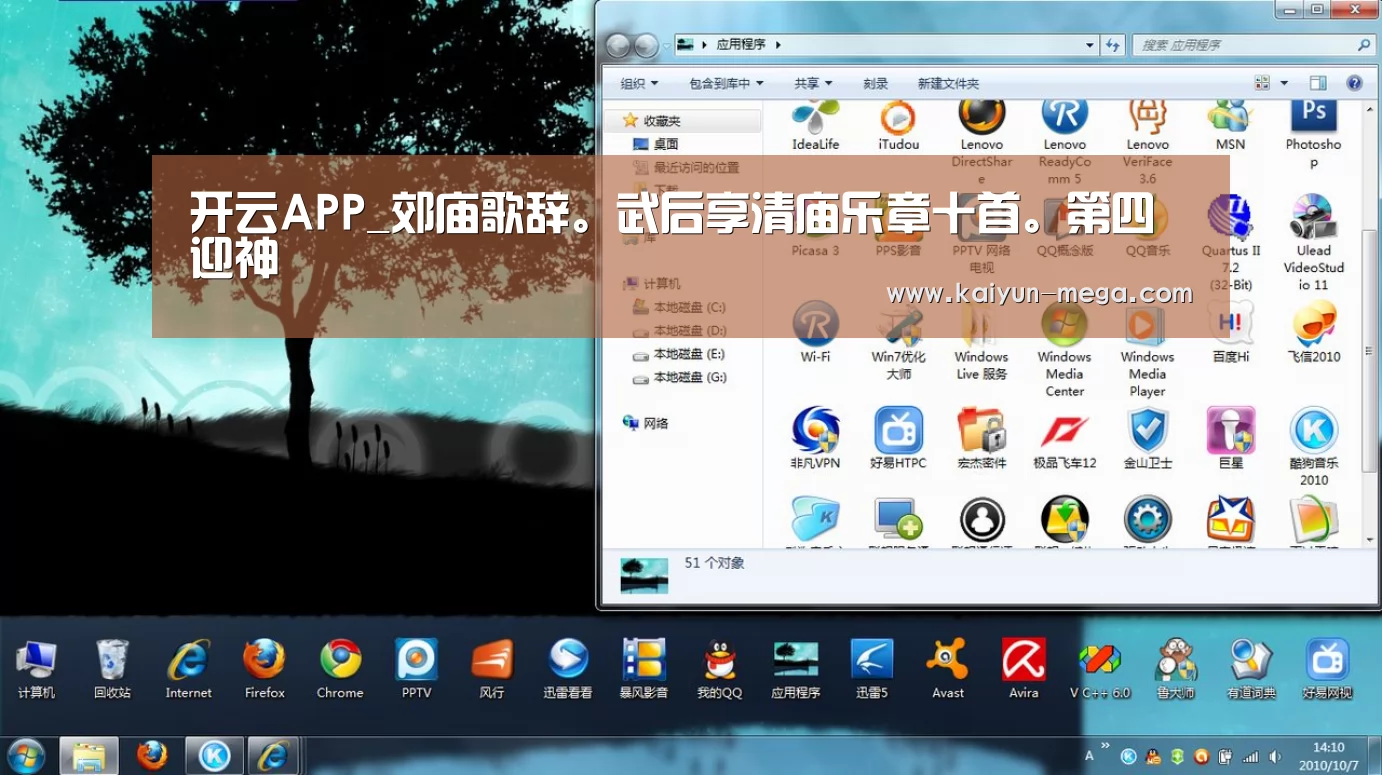Open the Windows Start button

click(25, 756)
